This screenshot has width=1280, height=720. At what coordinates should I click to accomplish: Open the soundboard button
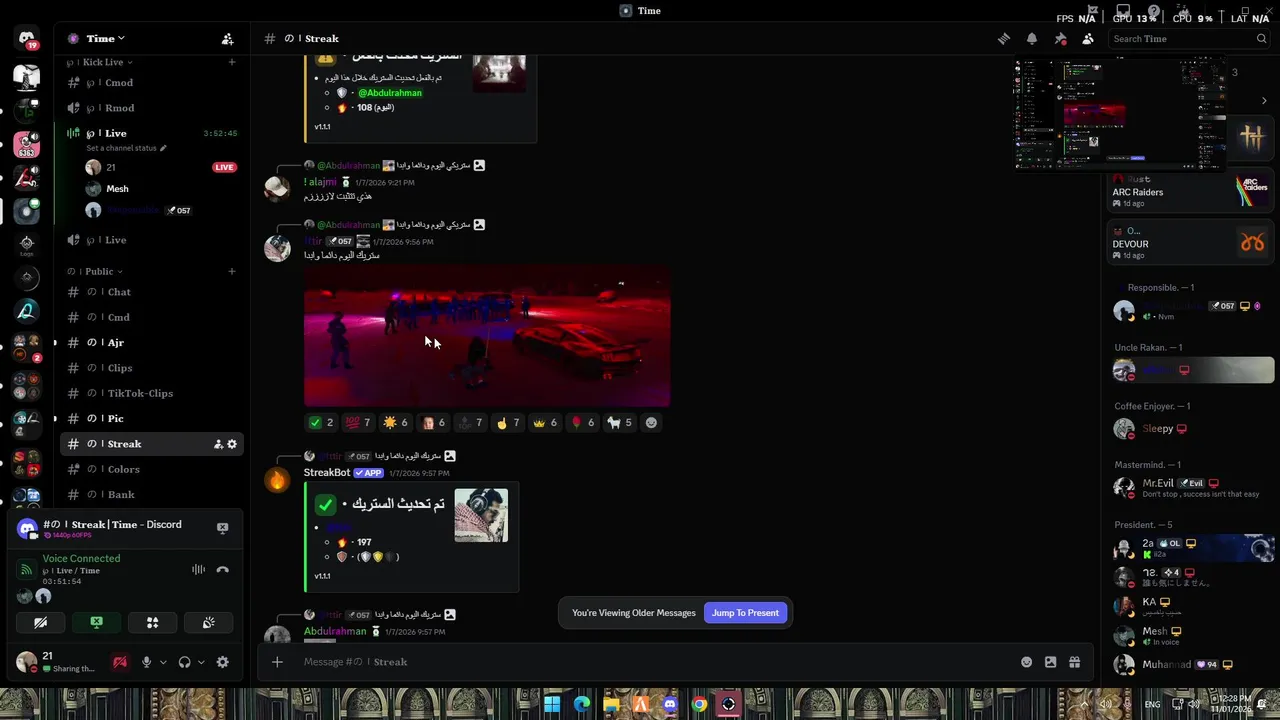(208, 623)
